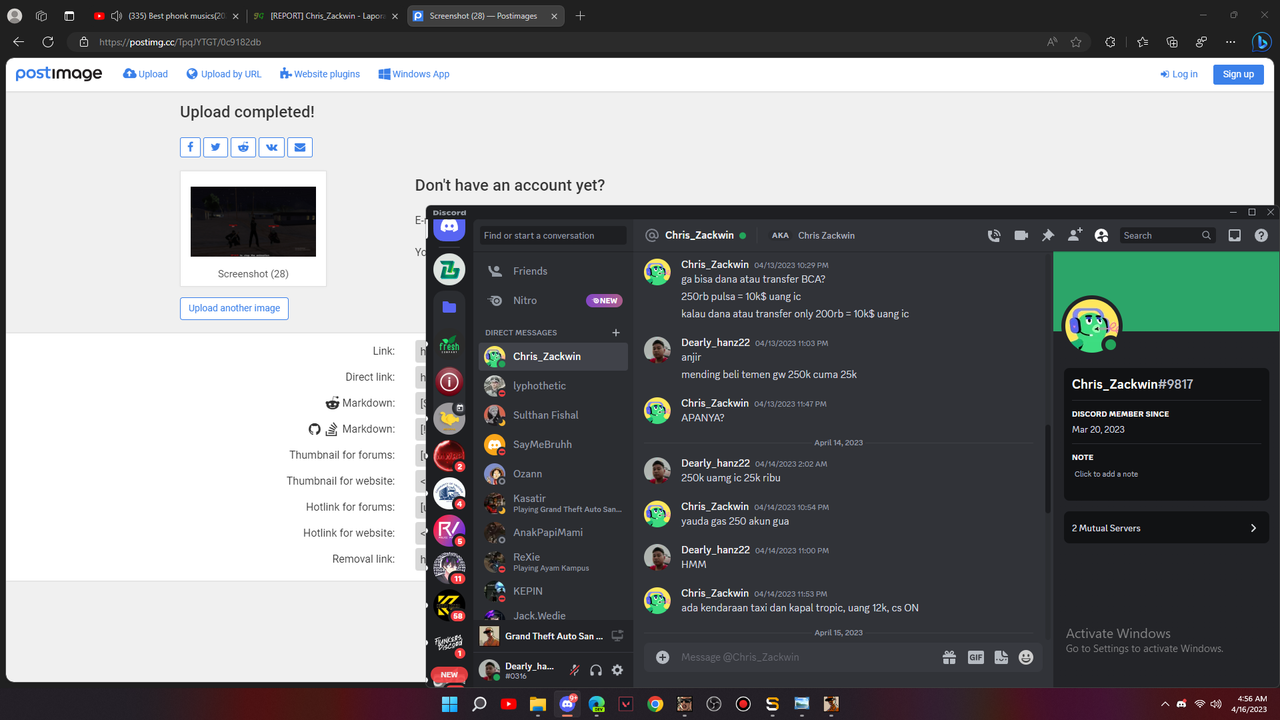The width and height of the screenshot is (1280, 720).
Task: Click Upload link on Postimage header
Action: click(x=145, y=74)
